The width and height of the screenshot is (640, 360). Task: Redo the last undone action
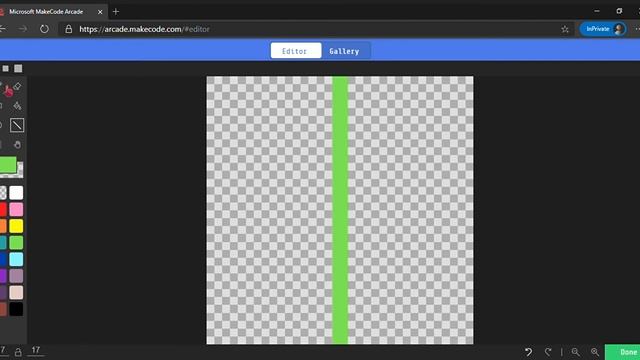[x=548, y=352]
